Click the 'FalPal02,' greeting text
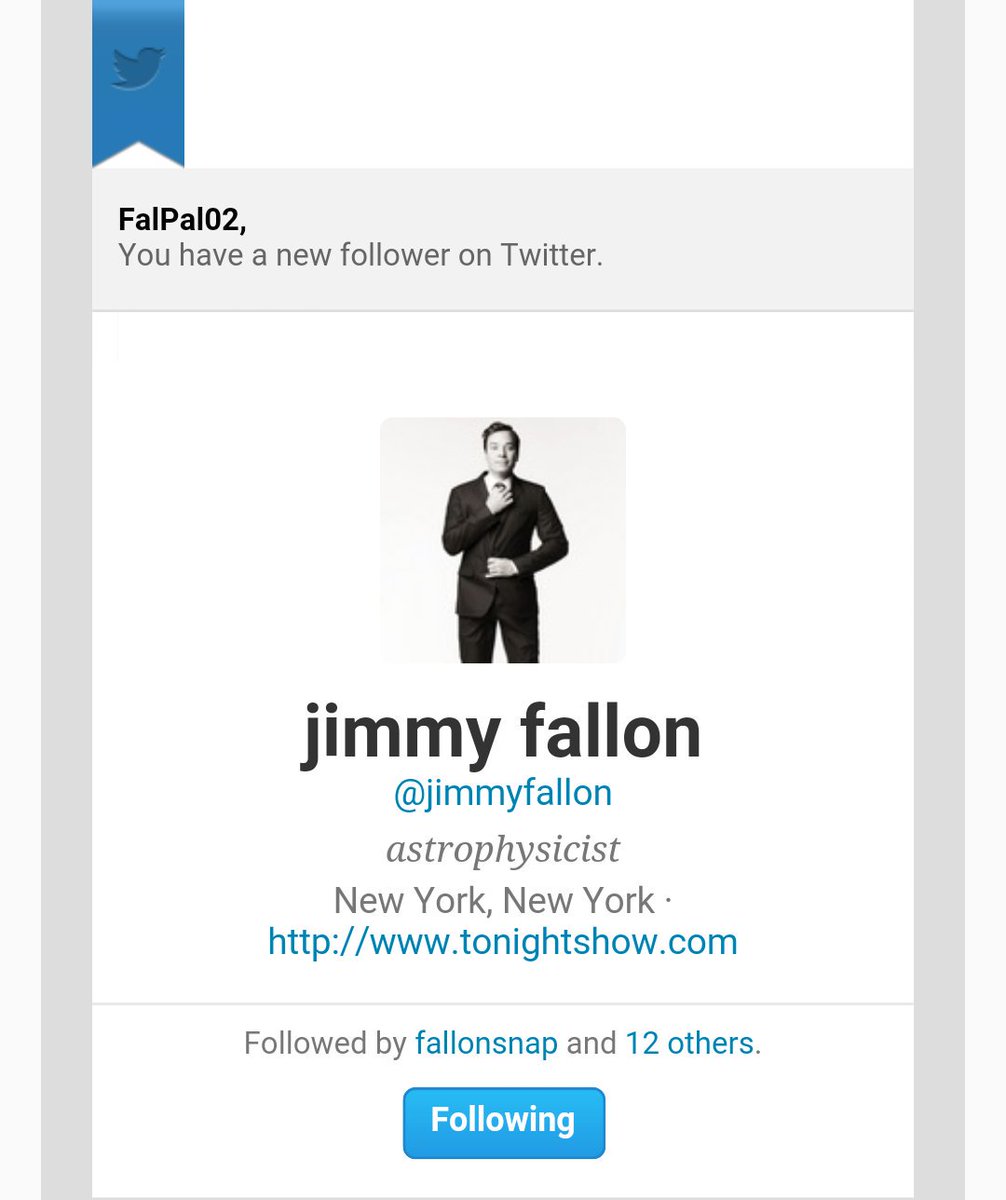The width and height of the screenshot is (1006, 1200). 182,220
